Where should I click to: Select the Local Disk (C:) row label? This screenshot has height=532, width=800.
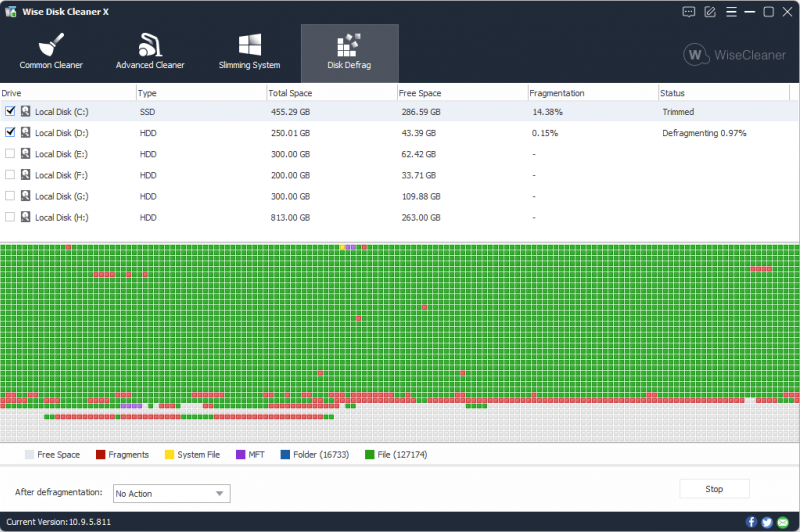pyautogui.click(x=62, y=112)
